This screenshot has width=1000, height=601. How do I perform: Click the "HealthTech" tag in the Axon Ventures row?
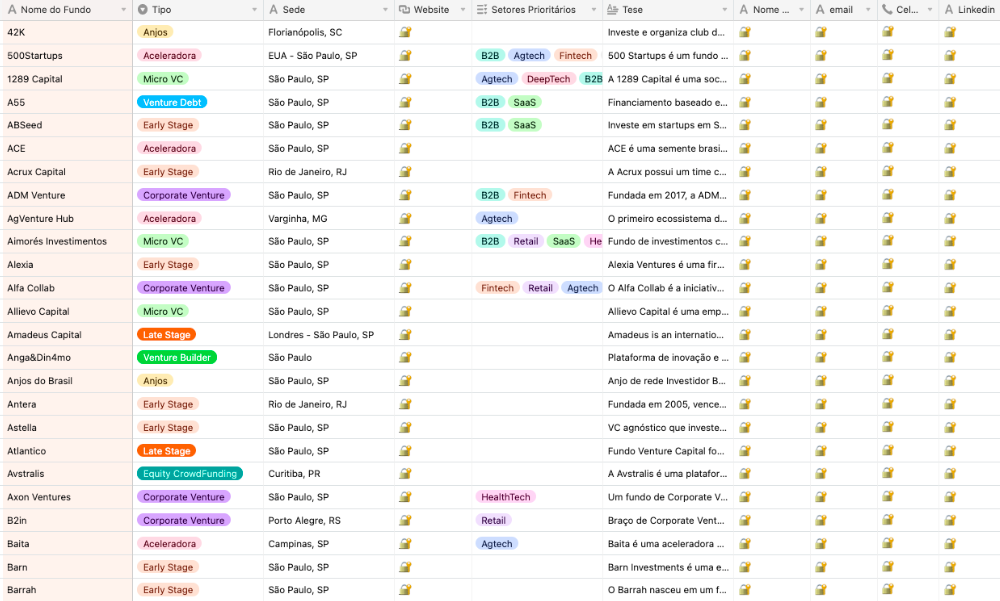click(506, 497)
